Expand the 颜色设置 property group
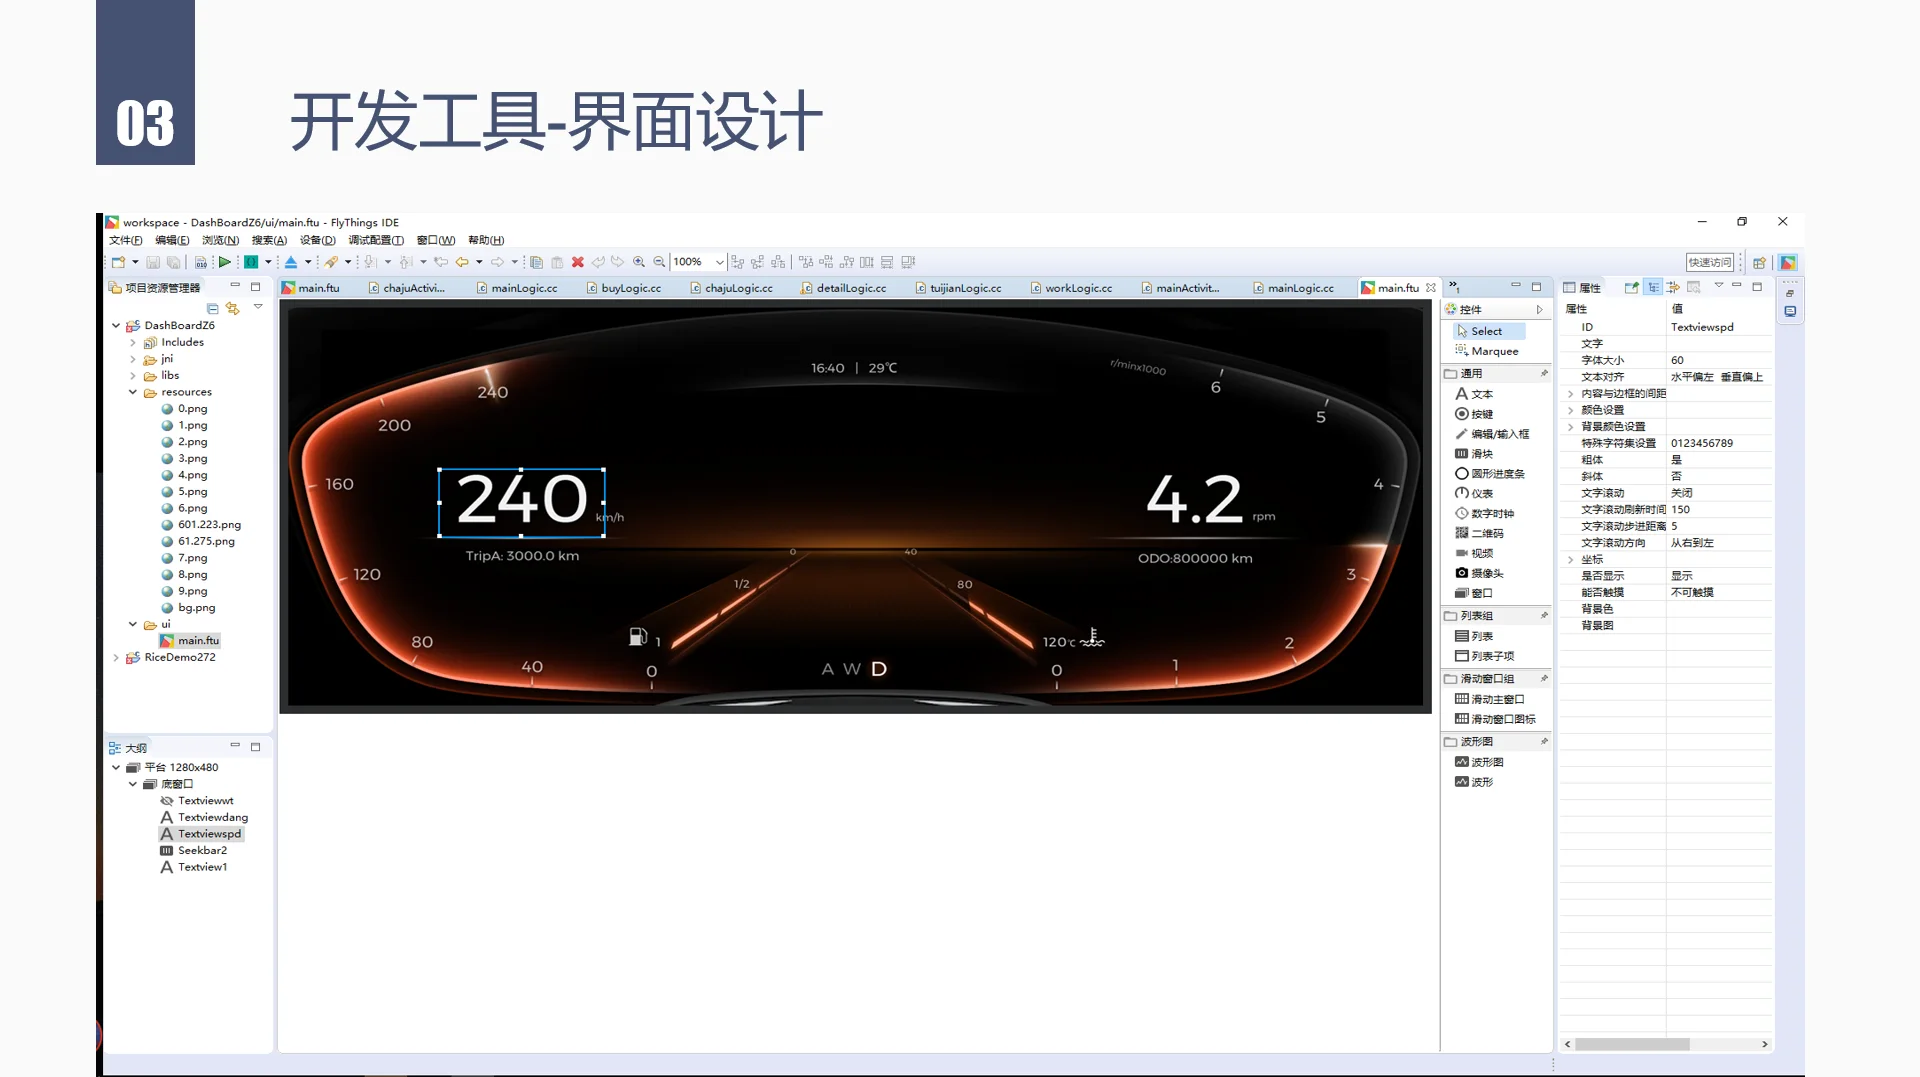1920x1077 pixels. point(1571,410)
